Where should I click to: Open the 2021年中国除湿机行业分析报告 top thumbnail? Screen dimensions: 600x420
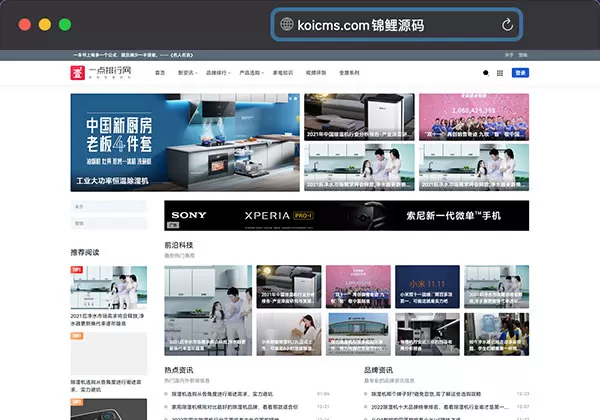pyautogui.click(x=359, y=117)
